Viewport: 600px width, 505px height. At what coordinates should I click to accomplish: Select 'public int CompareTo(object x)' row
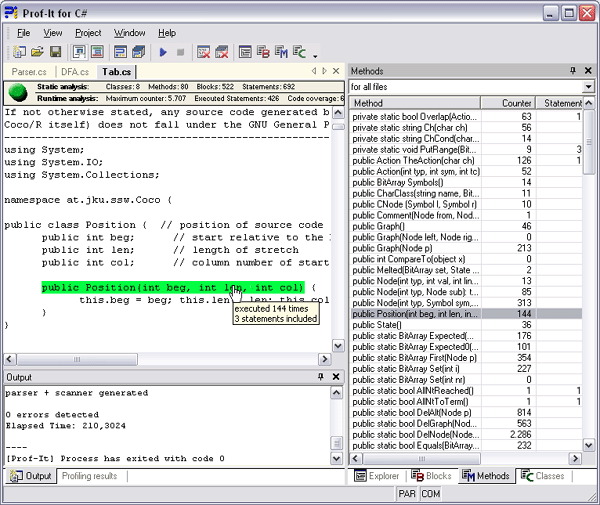[466, 259]
